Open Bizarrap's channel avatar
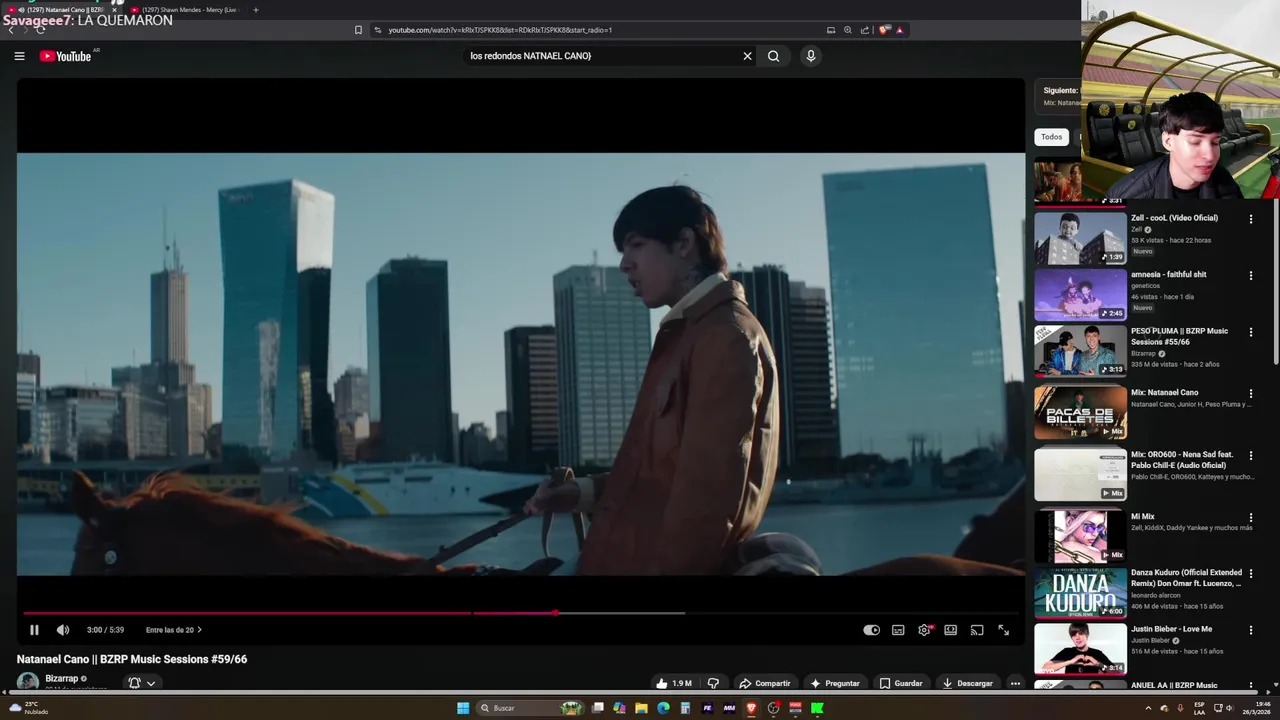Image resolution: width=1280 pixels, height=720 pixels. (28, 682)
